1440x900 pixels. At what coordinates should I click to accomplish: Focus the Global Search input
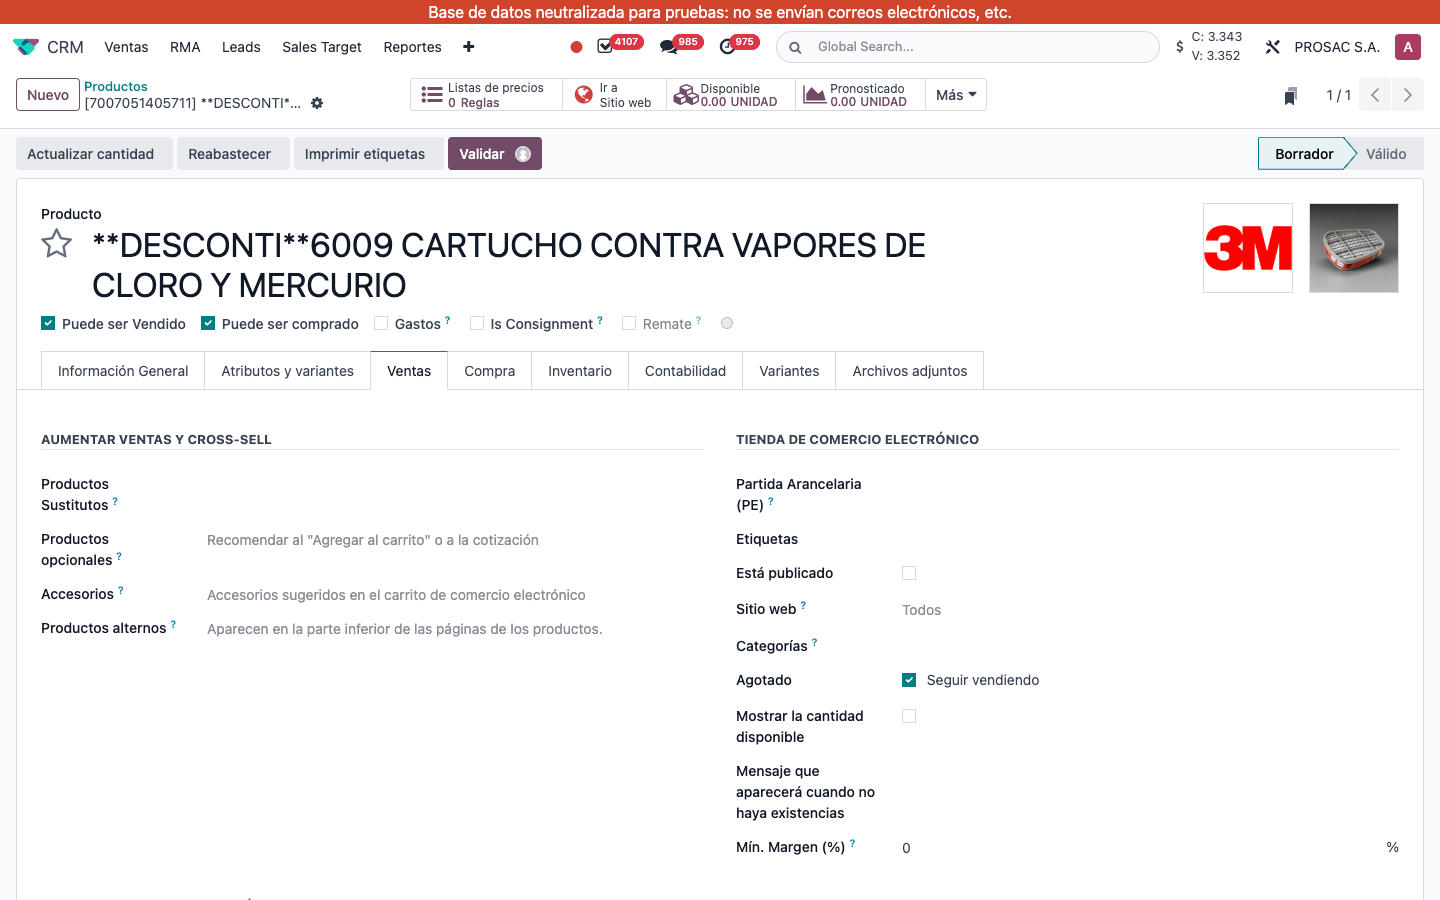(980, 47)
